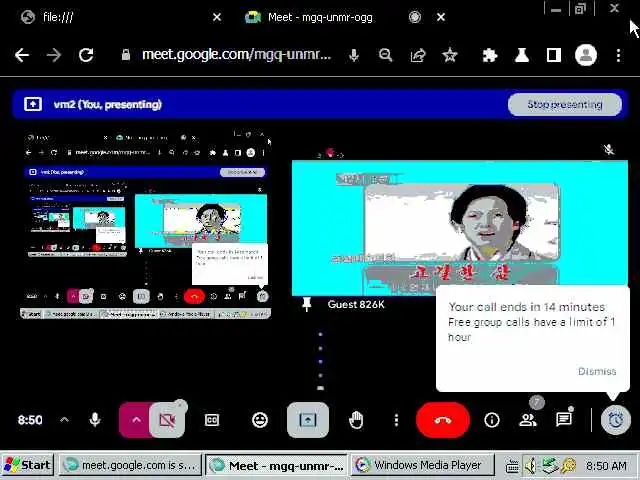Click the Stop presenting button
Image resolution: width=640 pixels, height=480 pixels.
[x=564, y=104]
